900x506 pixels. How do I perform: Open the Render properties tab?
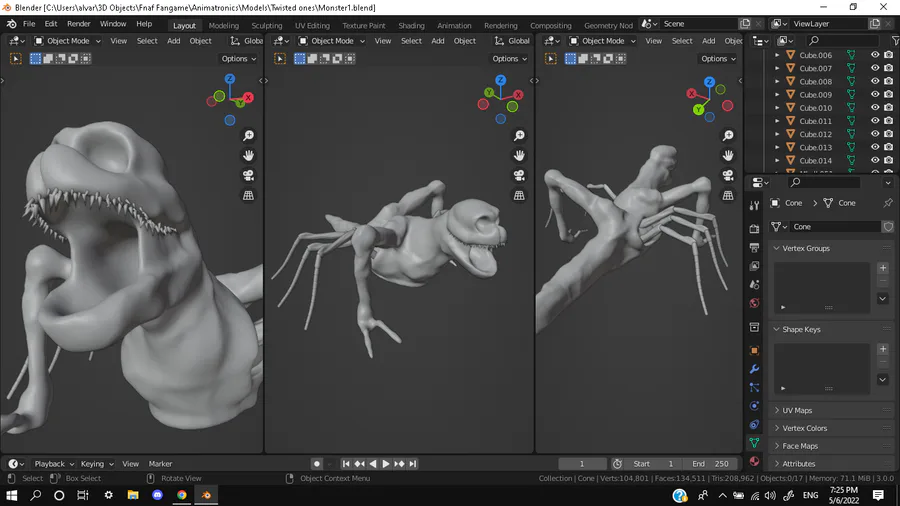(x=754, y=229)
